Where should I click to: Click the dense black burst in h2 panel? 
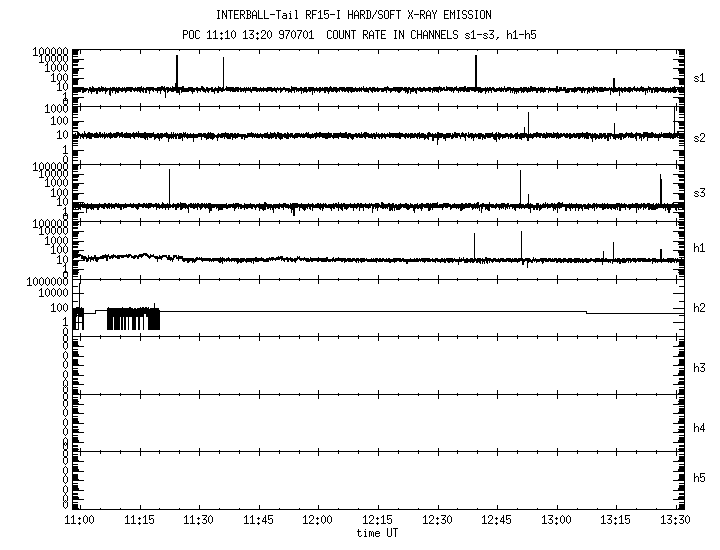(x=133, y=318)
